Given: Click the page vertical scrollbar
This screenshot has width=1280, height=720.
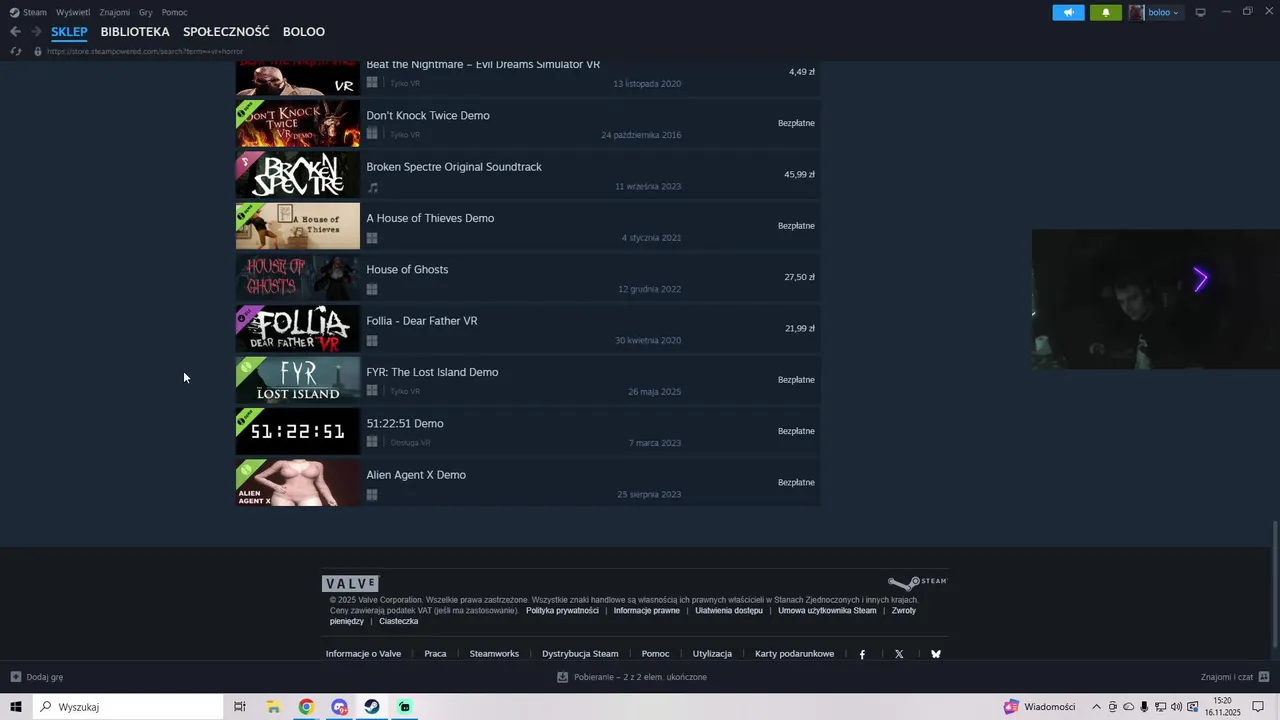Looking at the screenshot, I should coord(1275,586).
